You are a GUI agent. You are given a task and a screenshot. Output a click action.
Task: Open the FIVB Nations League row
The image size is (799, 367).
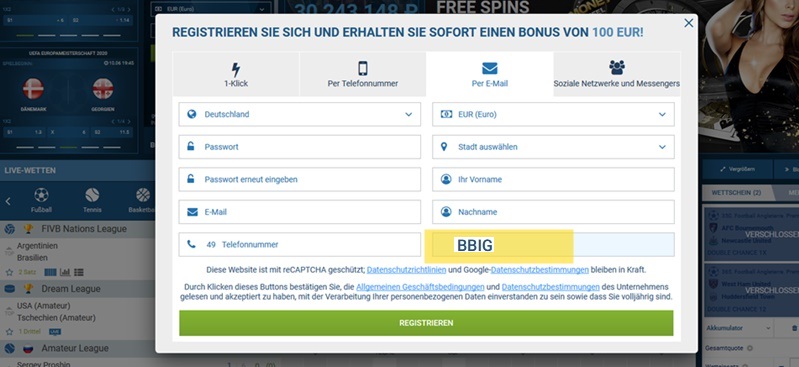(x=77, y=229)
